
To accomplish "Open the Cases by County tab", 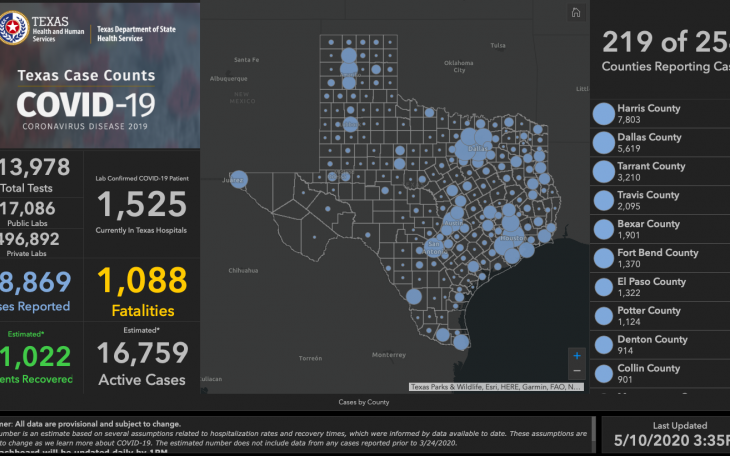I will (363, 402).
